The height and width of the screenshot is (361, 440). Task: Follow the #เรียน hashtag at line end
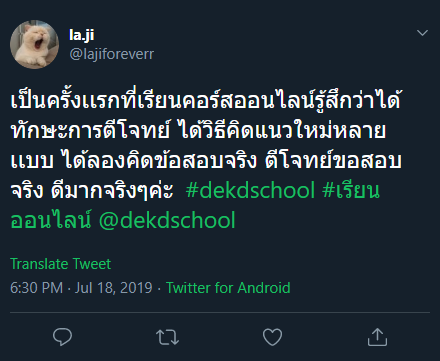pos(351,190)
